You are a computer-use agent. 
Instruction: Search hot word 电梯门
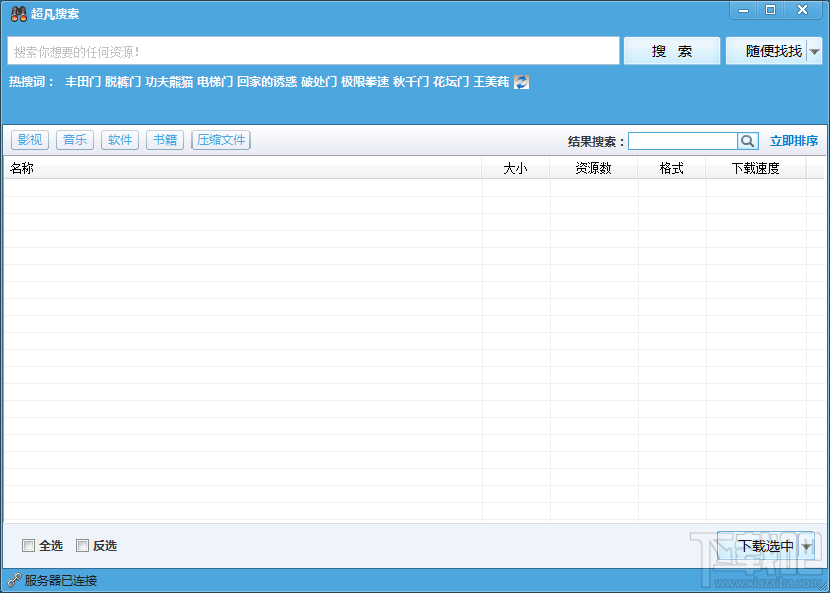point(215,82)
